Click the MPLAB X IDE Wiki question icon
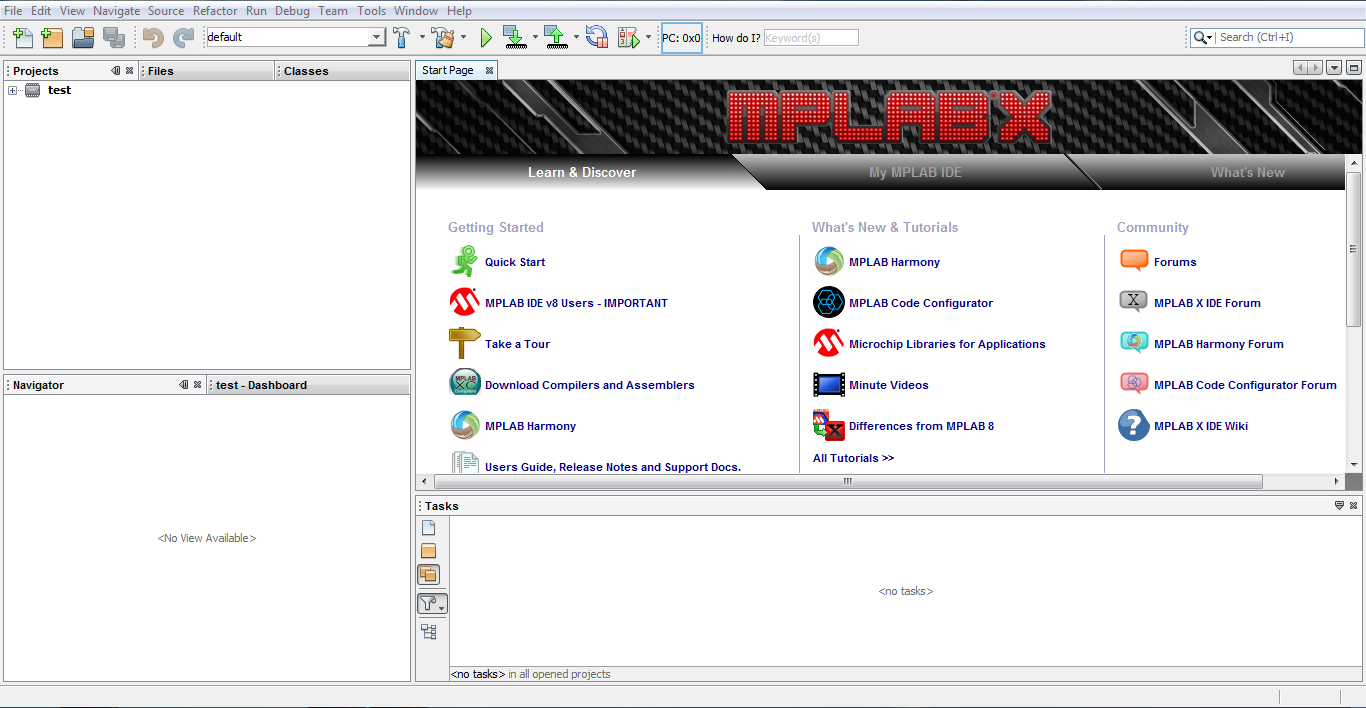This screenshot has height=708, width=1366. click(1134, 426)
